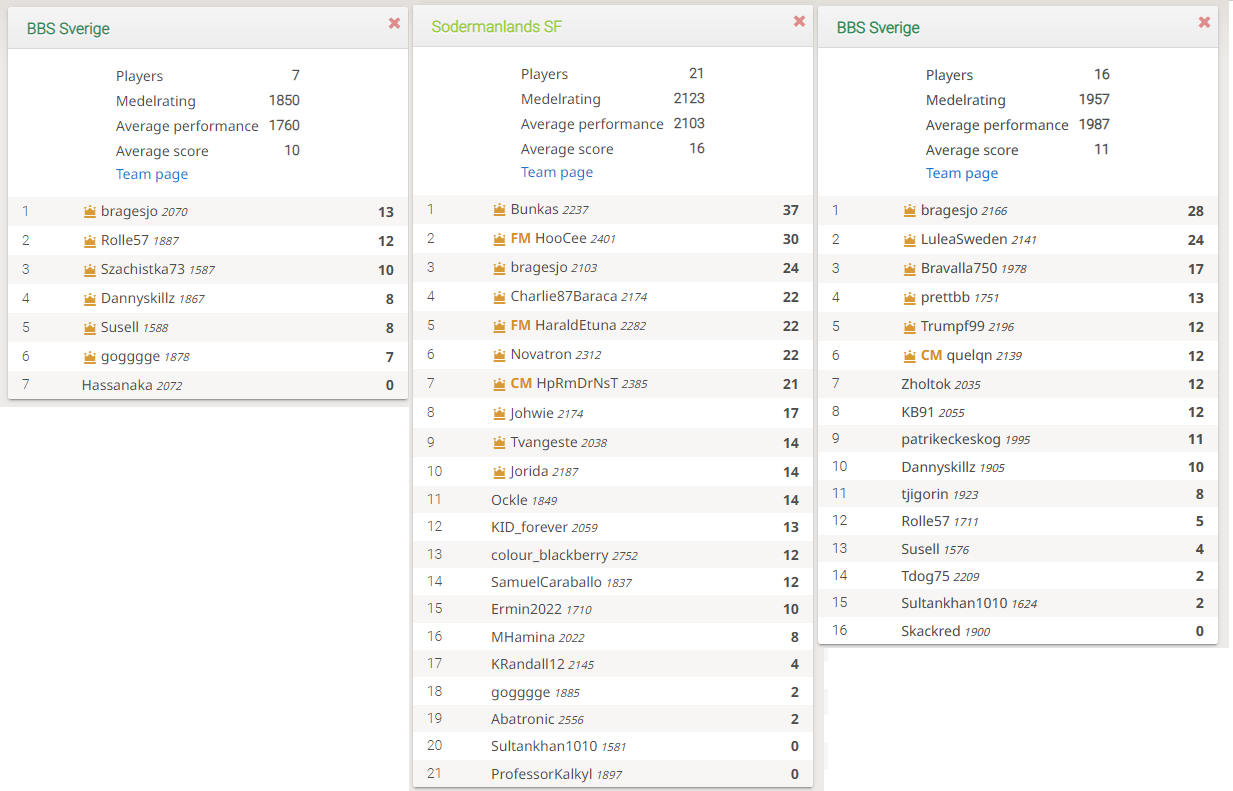1233x791 pixels.
Task: Click the crown icon next to Bunkas
Action: click(499, 209)
